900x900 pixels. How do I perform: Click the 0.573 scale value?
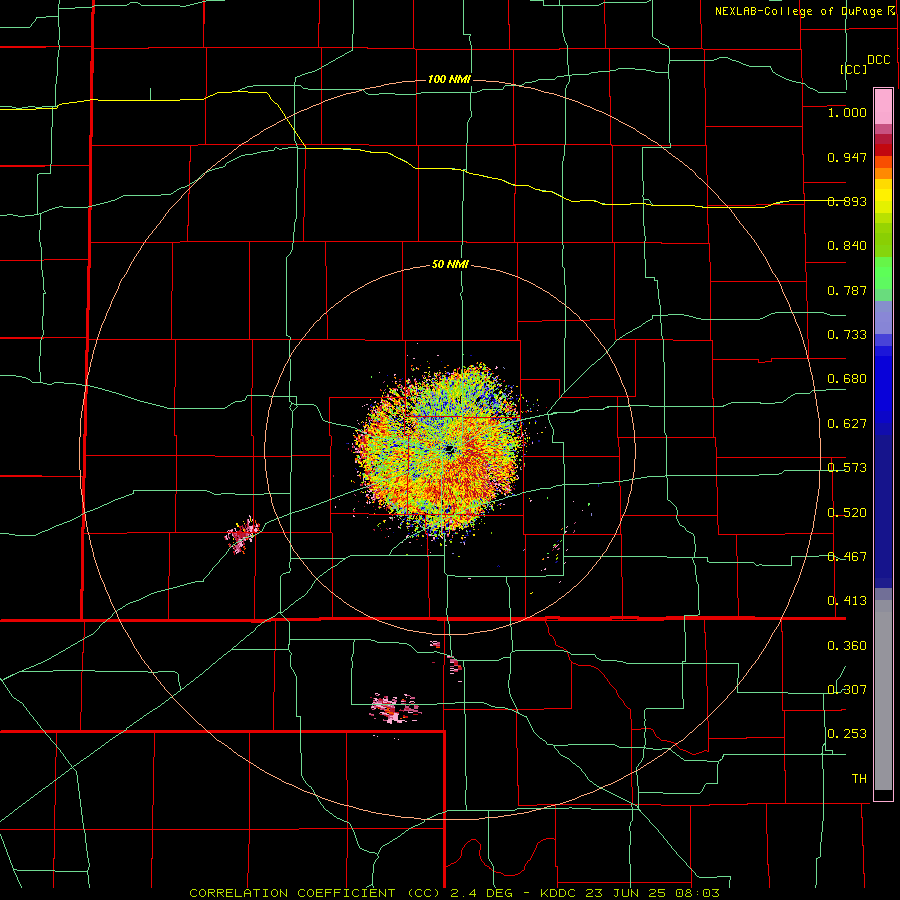pyautogui.click(x=847, y=468)
